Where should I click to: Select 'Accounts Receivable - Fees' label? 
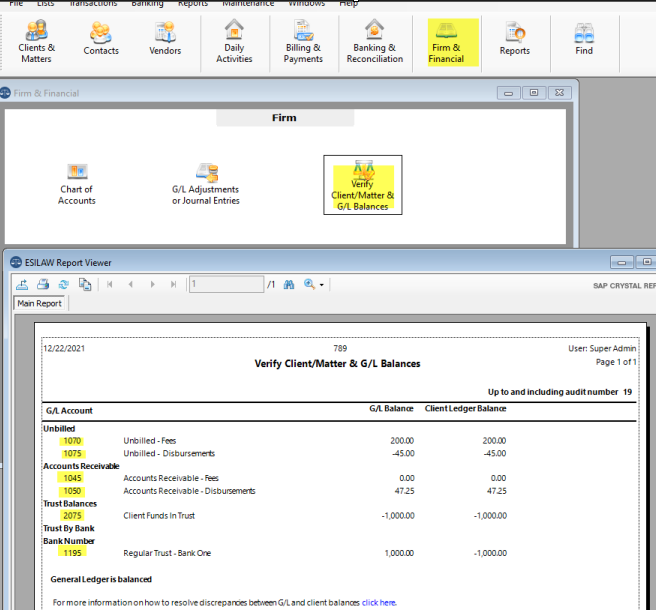(x=171, y=478)
